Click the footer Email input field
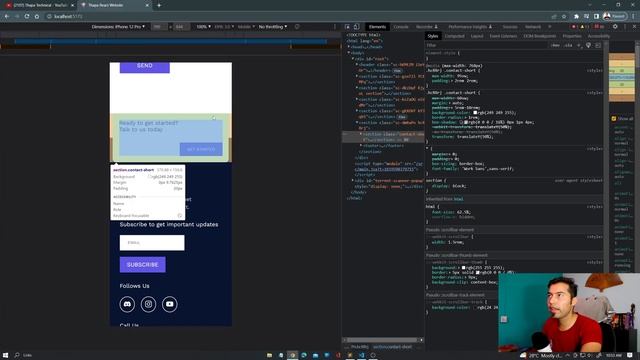Image resolution: width=640 pixels, height=360 pixels. [152, 242]
